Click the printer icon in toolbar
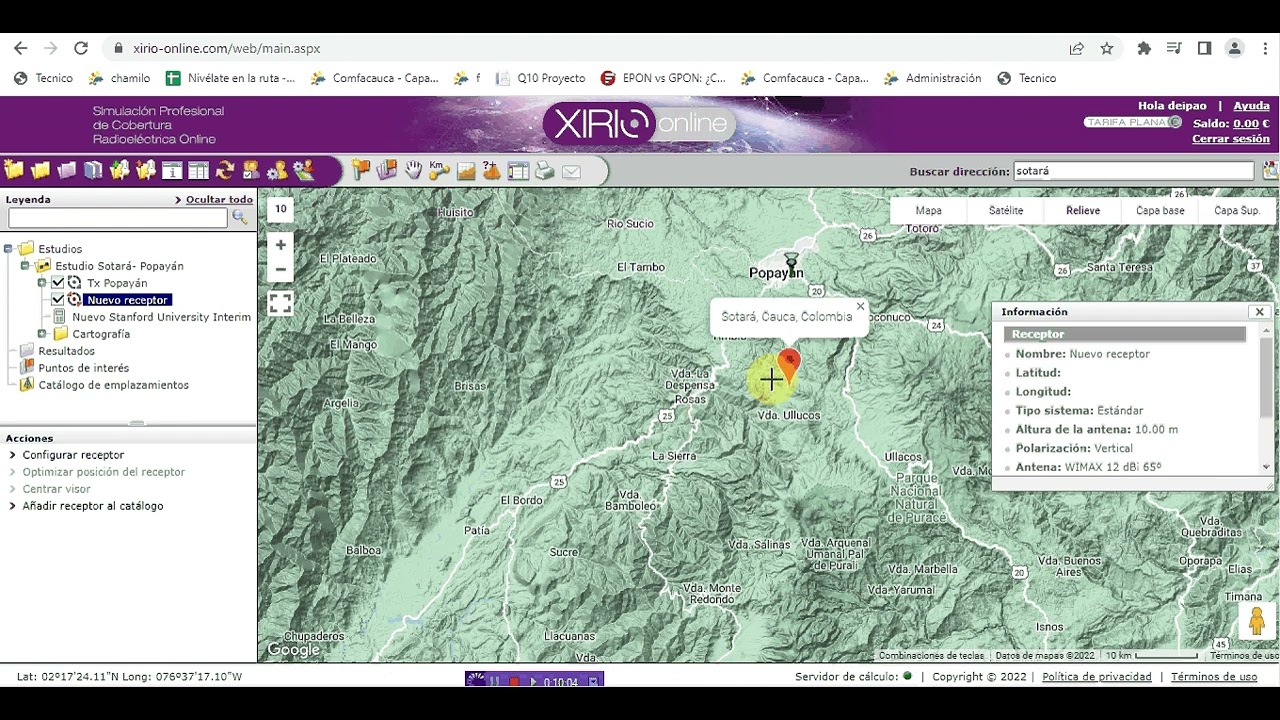 [545, 171]
